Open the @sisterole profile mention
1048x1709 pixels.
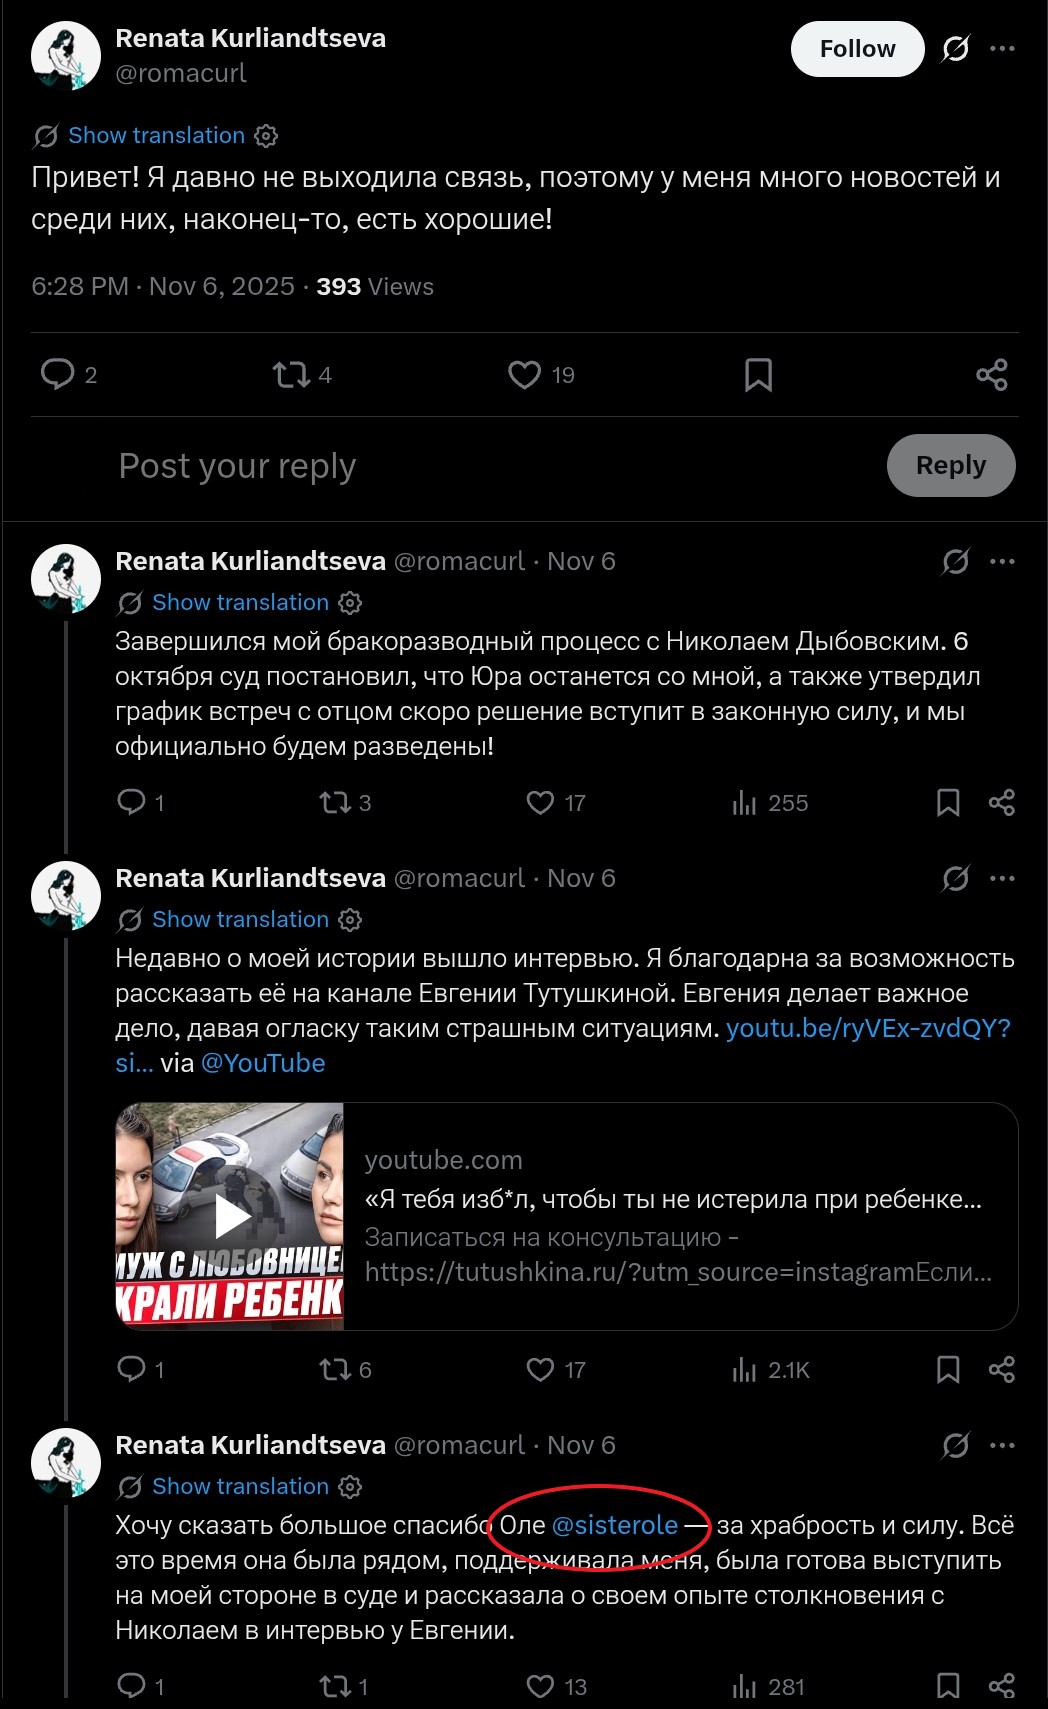click(x=615, y=1525)
